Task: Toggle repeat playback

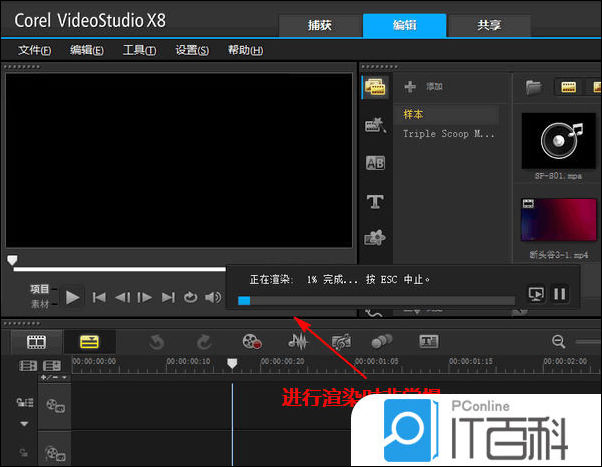Action: pos(190,297)
